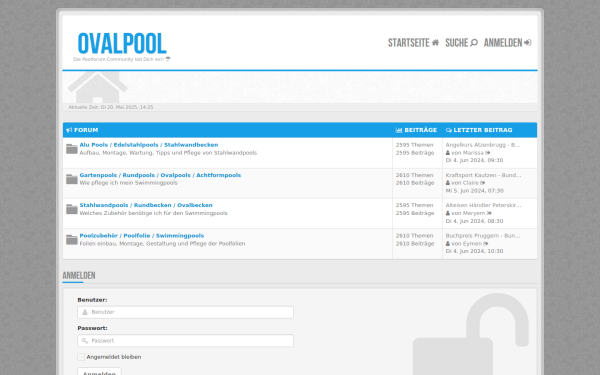The height and width of the screenshot is (375, 600).
Task: Click view-latest-post icon next to Eymen
Action: [486, 243]
